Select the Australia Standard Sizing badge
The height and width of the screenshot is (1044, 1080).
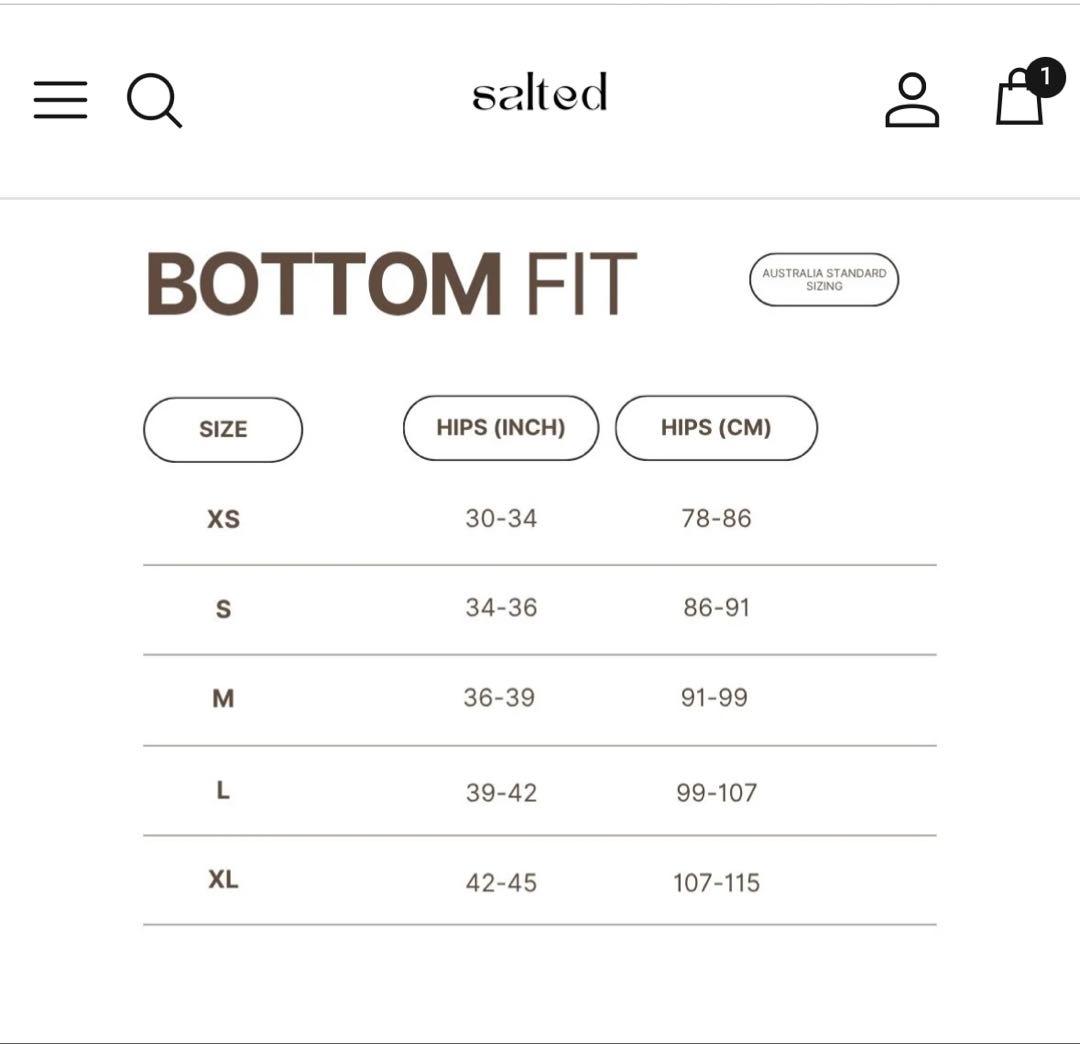[824, 279]
